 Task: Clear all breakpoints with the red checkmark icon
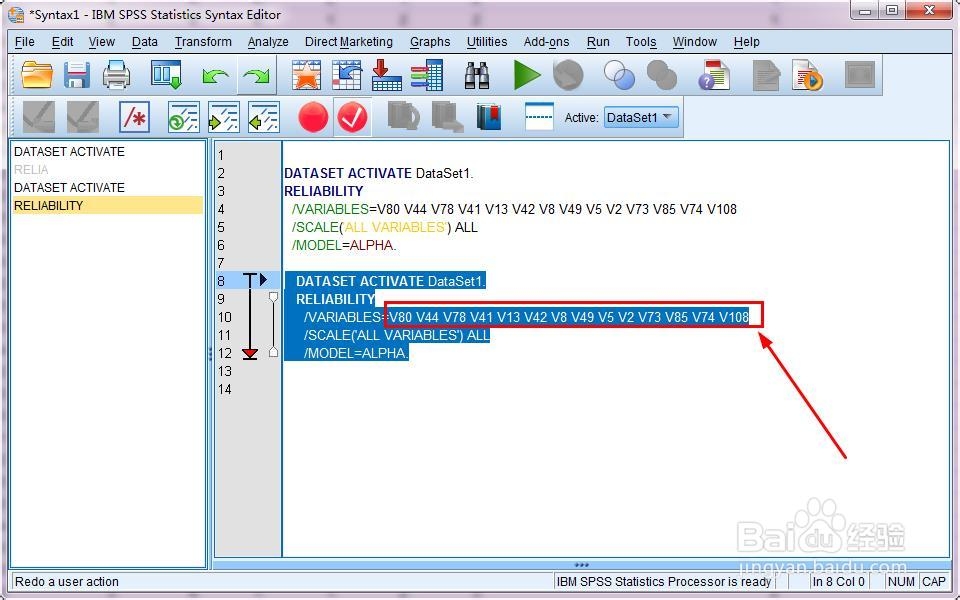pyautogui.click(x=353, y=117)
